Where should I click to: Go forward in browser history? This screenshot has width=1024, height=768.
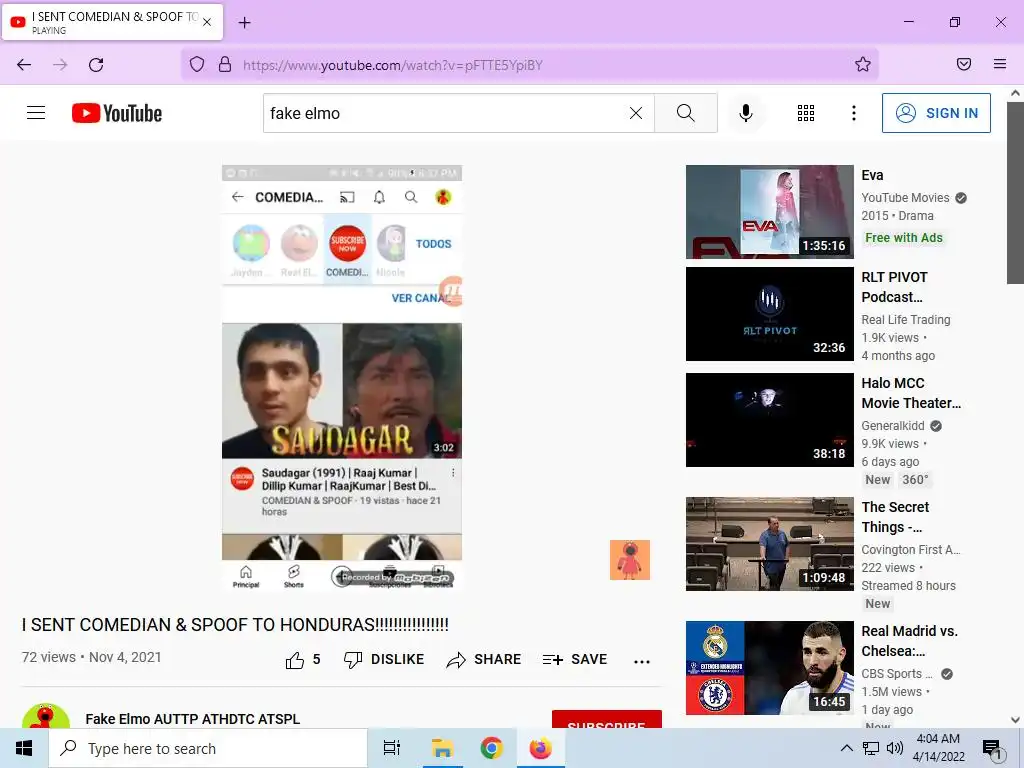point(60,65)
